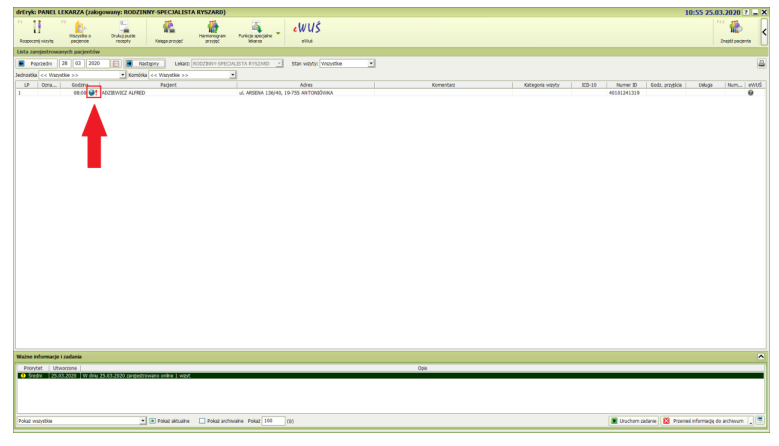Click Uruchom zadanie button

click(x=635, y=421)
